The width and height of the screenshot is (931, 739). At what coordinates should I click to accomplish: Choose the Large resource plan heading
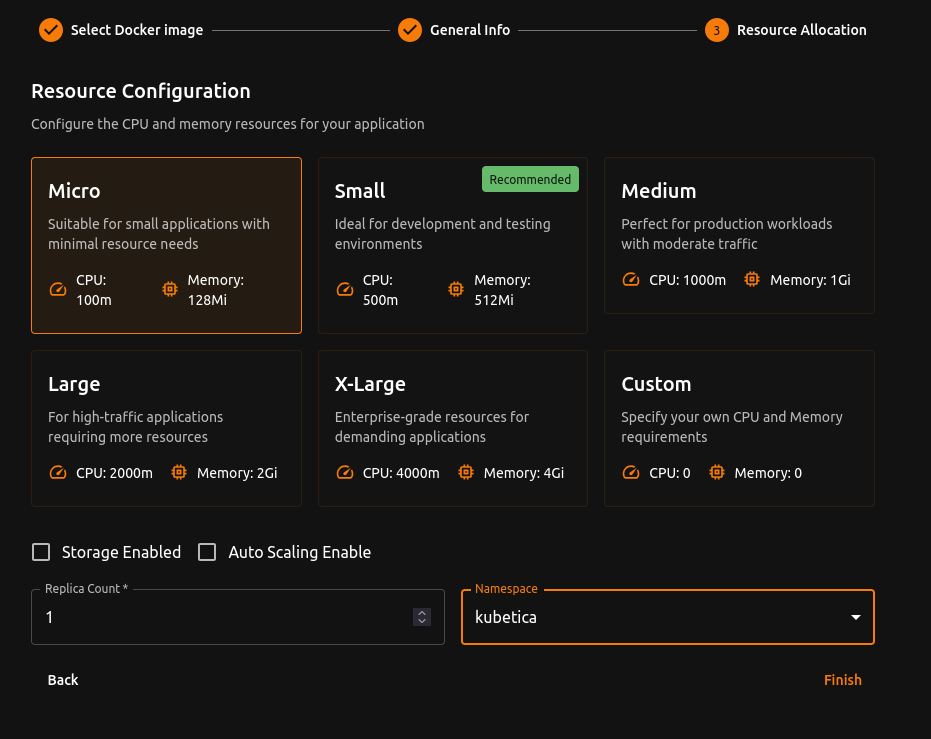[74, 385]
